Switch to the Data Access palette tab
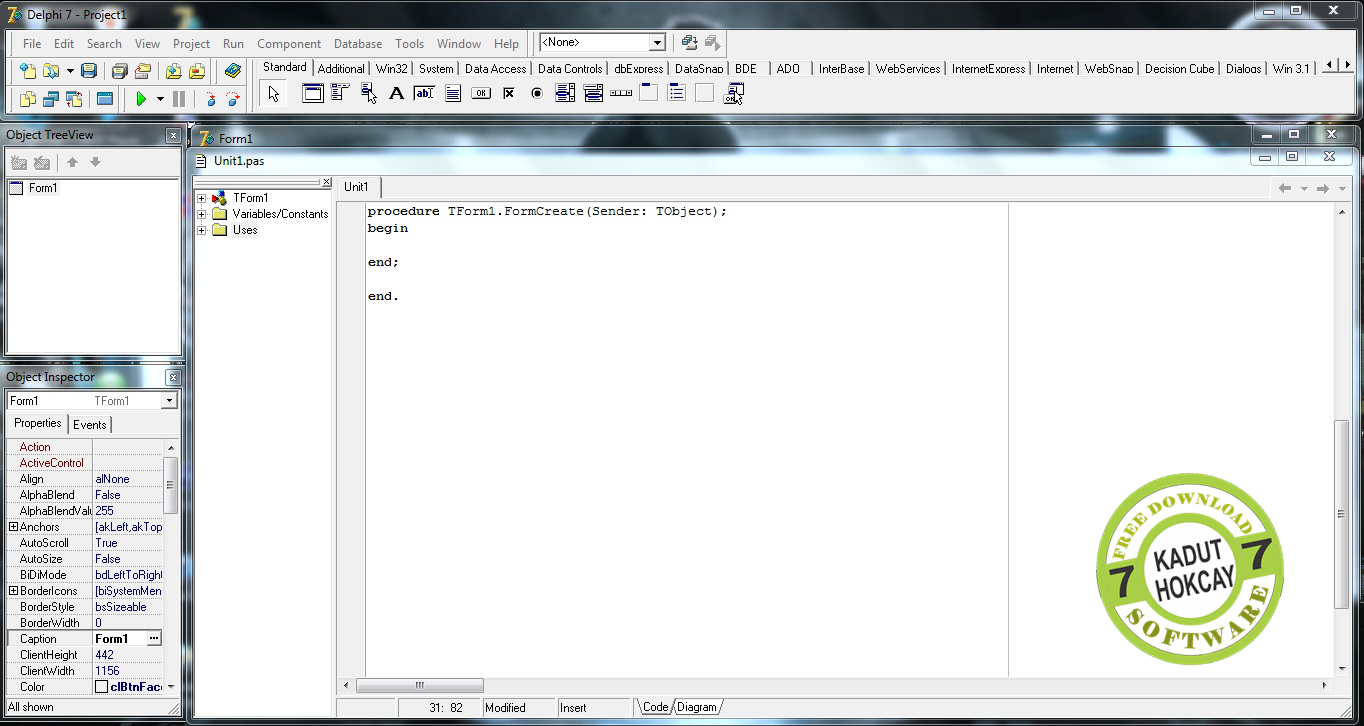This screenshot has width=1364, height=726. coord(495,69)
